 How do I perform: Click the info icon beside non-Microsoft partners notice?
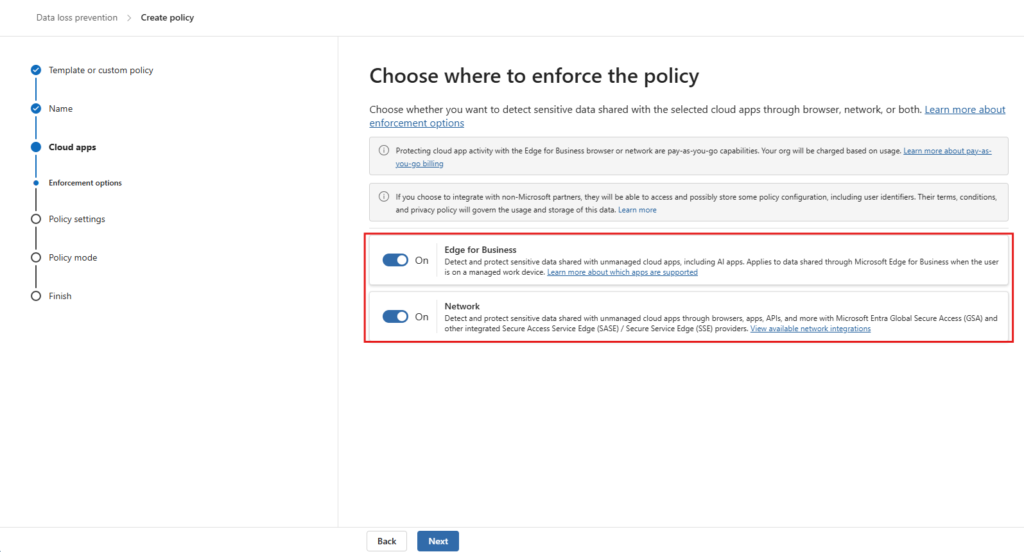383,196
